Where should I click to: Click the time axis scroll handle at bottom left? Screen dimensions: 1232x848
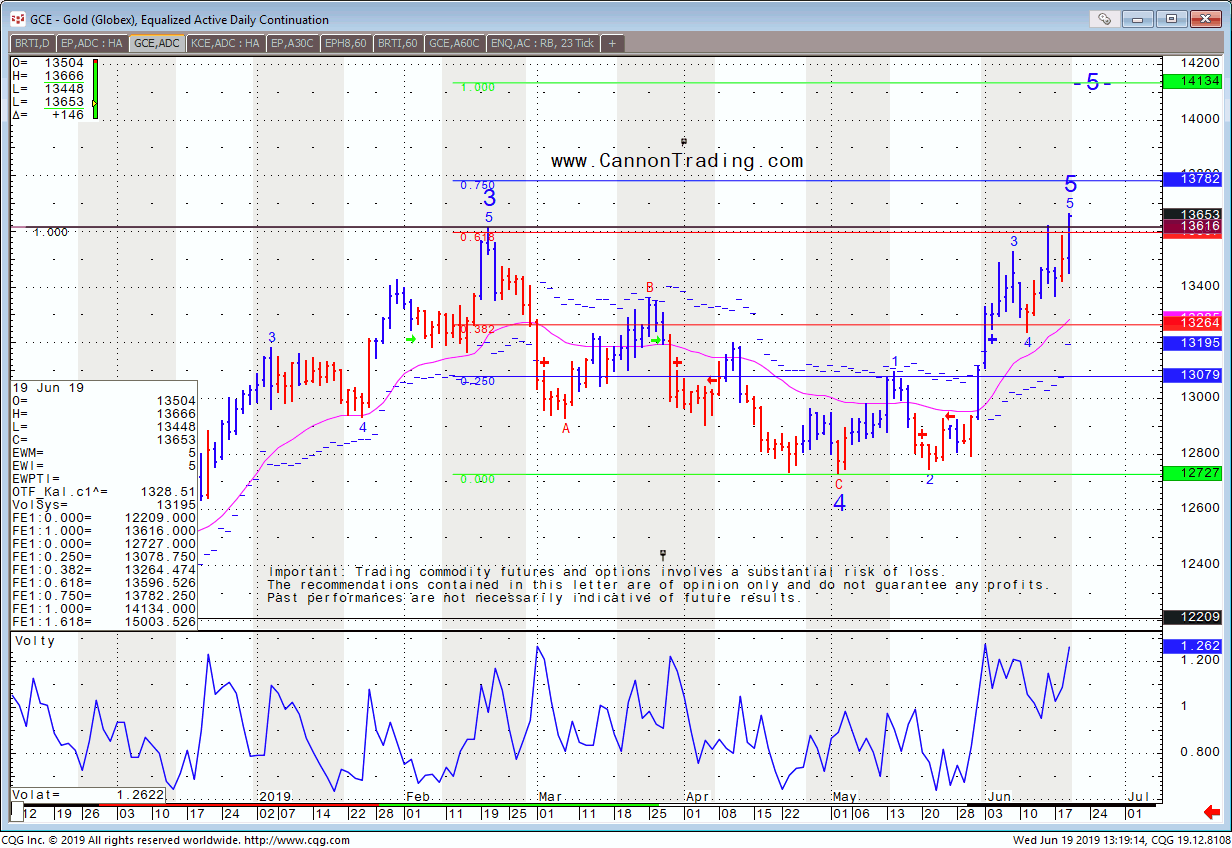click(17, 811)
